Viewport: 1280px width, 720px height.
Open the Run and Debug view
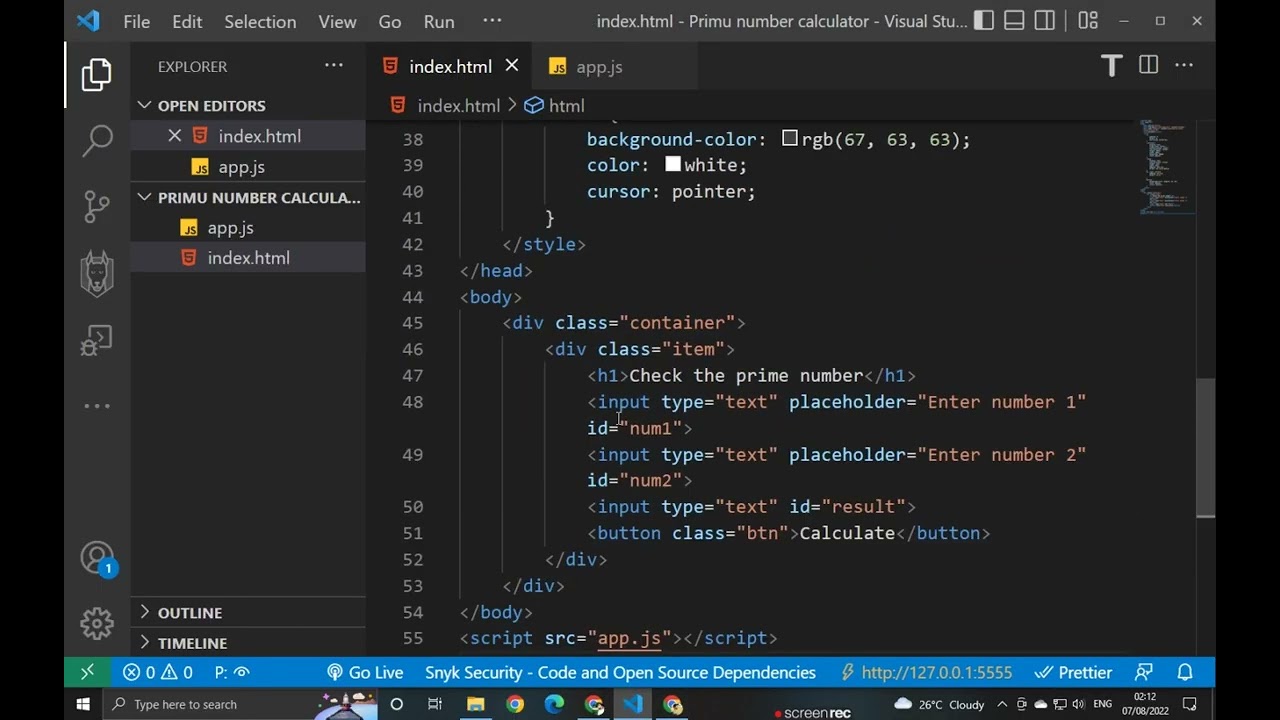coord(97,340)
